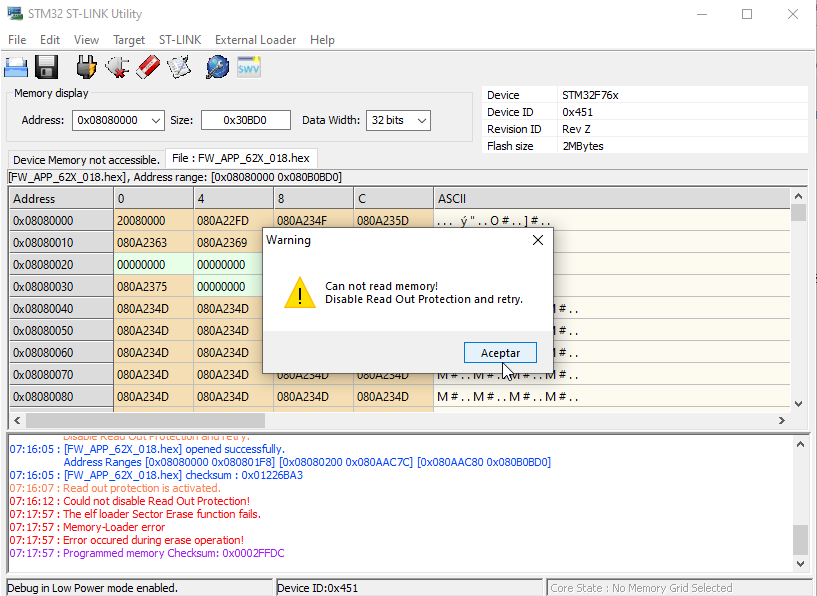Open the File menu
Screen dimensions: 817x596
click(17, 40)
